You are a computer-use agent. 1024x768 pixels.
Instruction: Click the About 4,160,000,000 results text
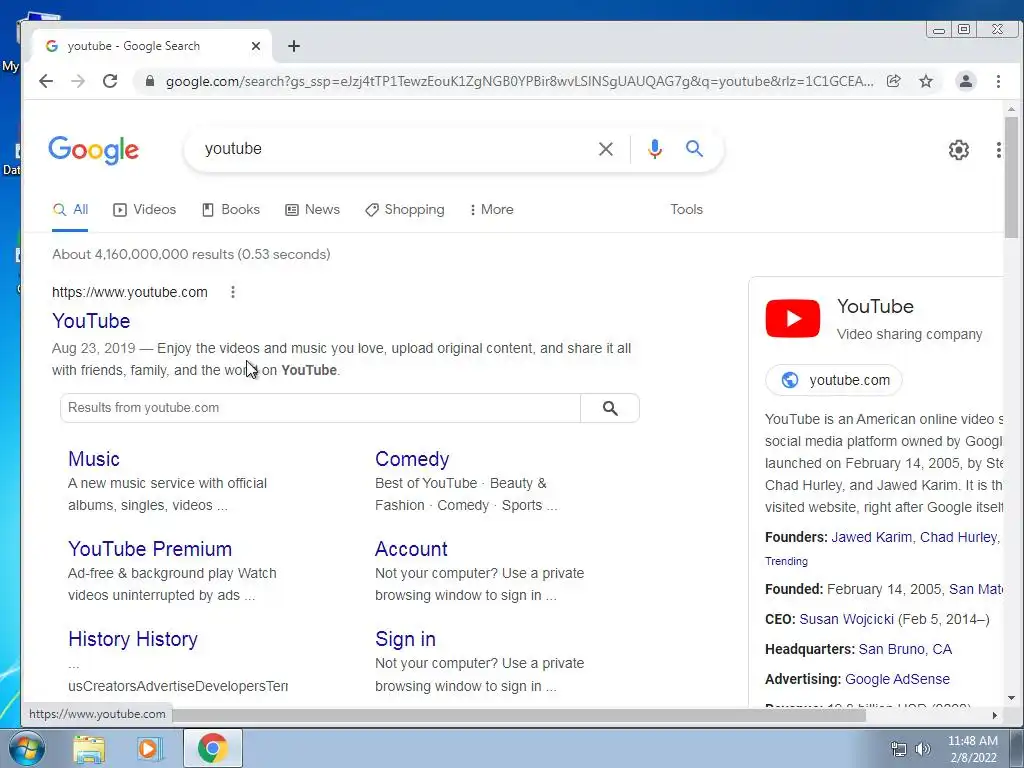pos(191,254)
